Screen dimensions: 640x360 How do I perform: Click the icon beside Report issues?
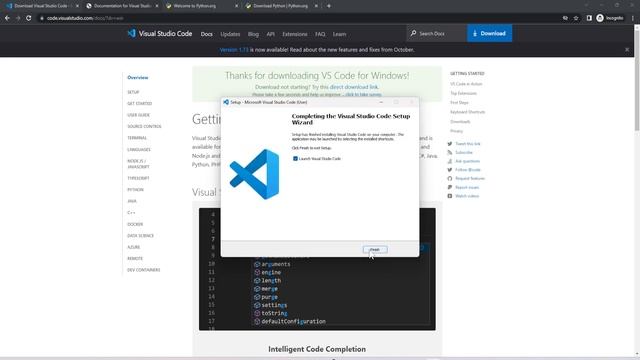450,187
